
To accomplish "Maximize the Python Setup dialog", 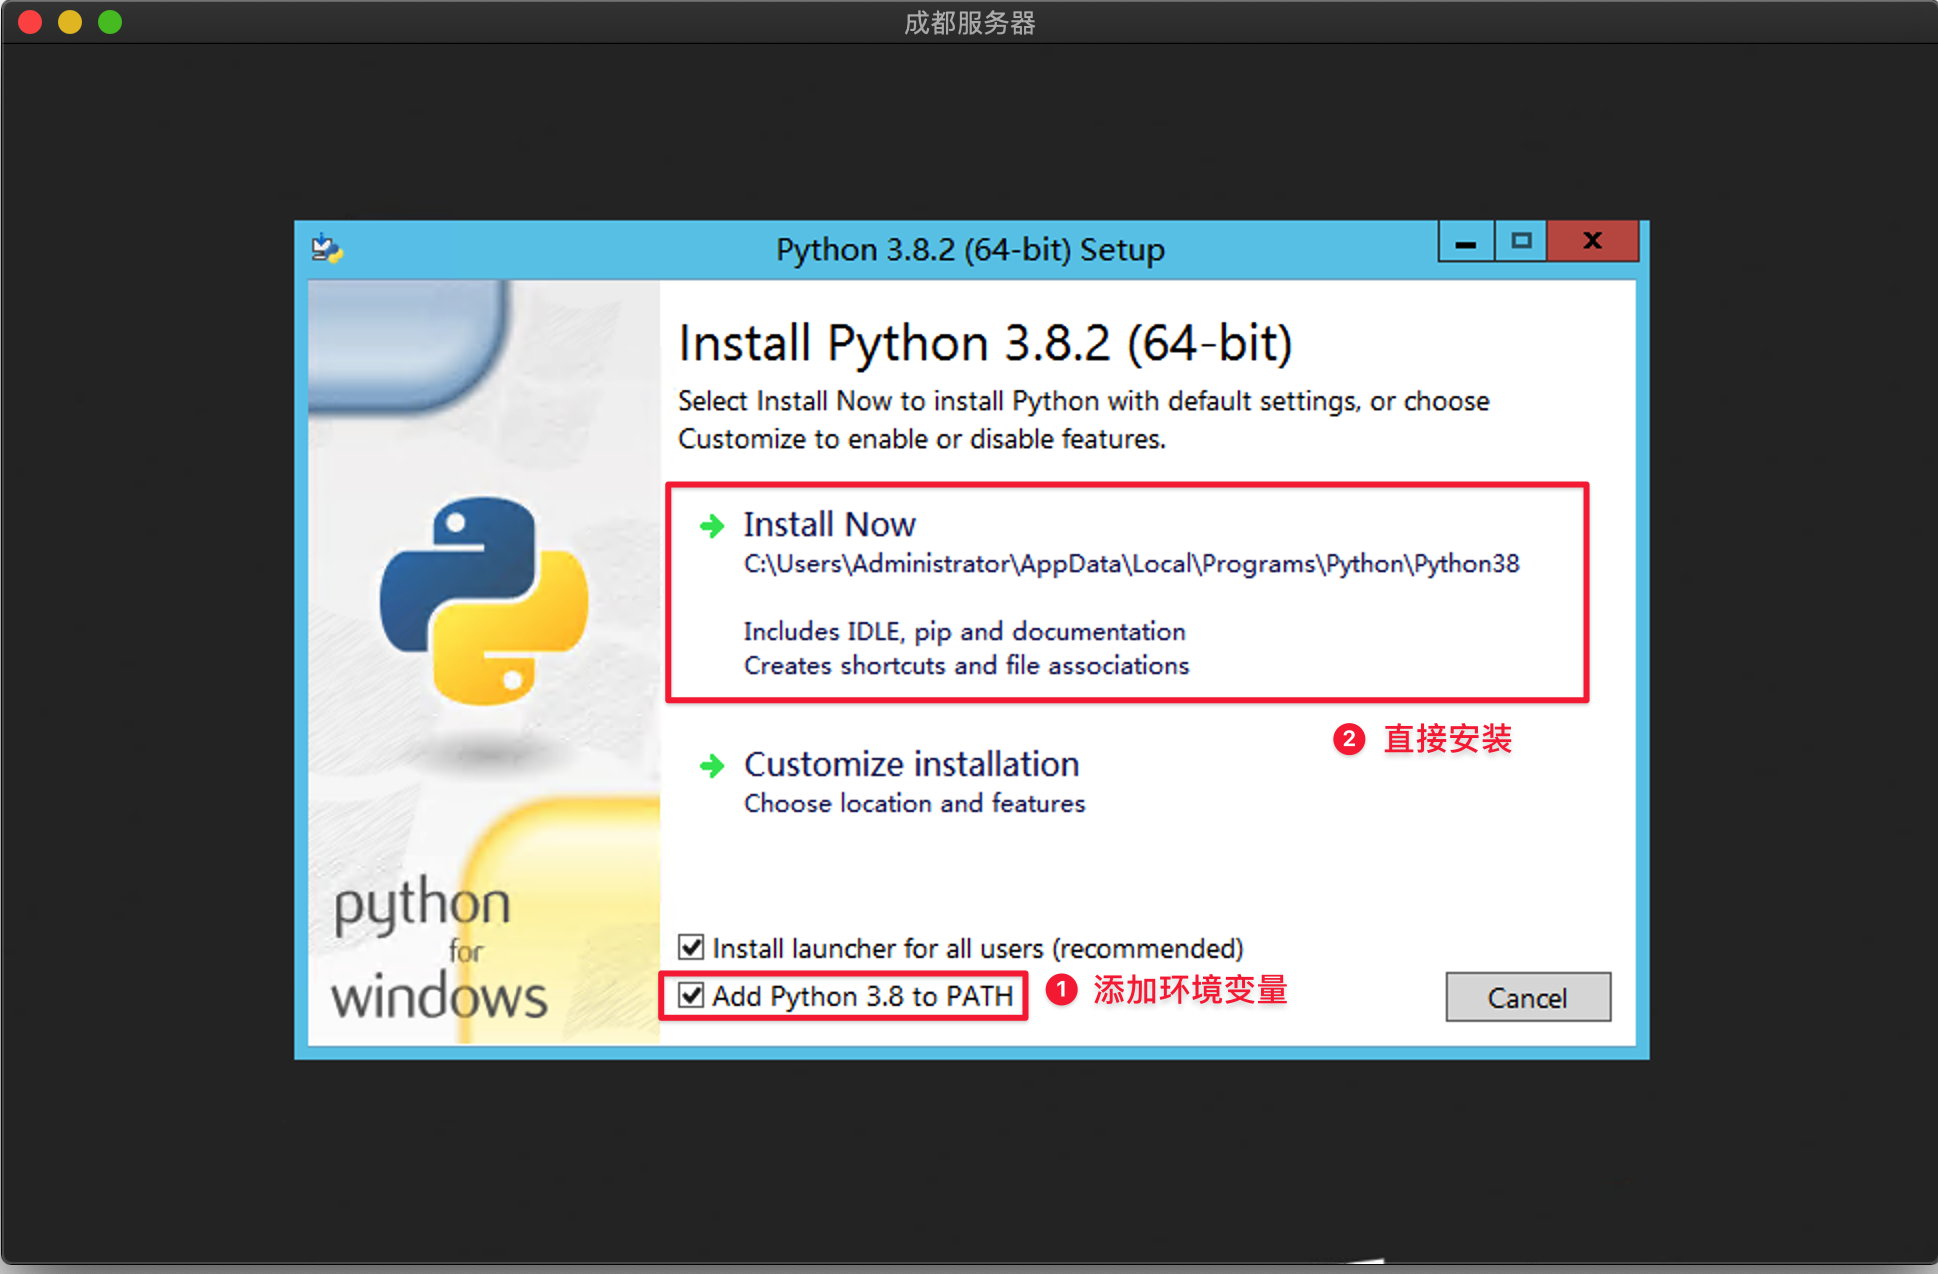I will 1521,241.
